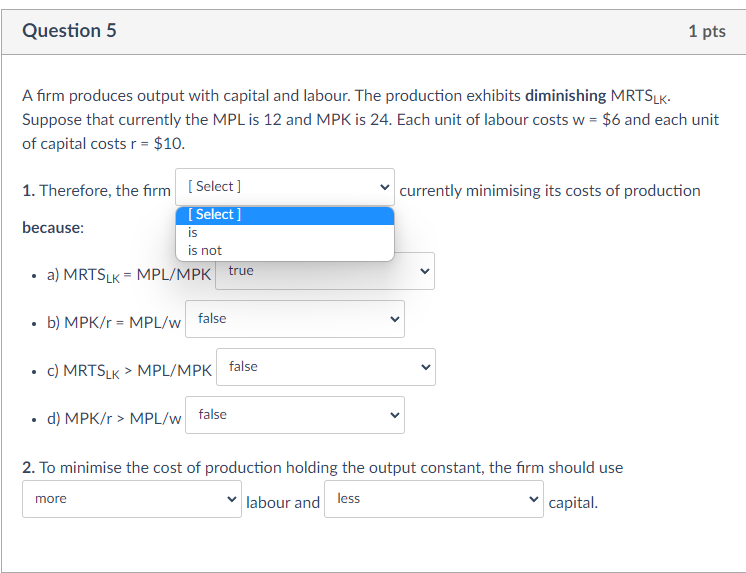Choose the 'is not' option in dropdown
Viewport: 746px width, 573px height.
[x=285, y=250]
